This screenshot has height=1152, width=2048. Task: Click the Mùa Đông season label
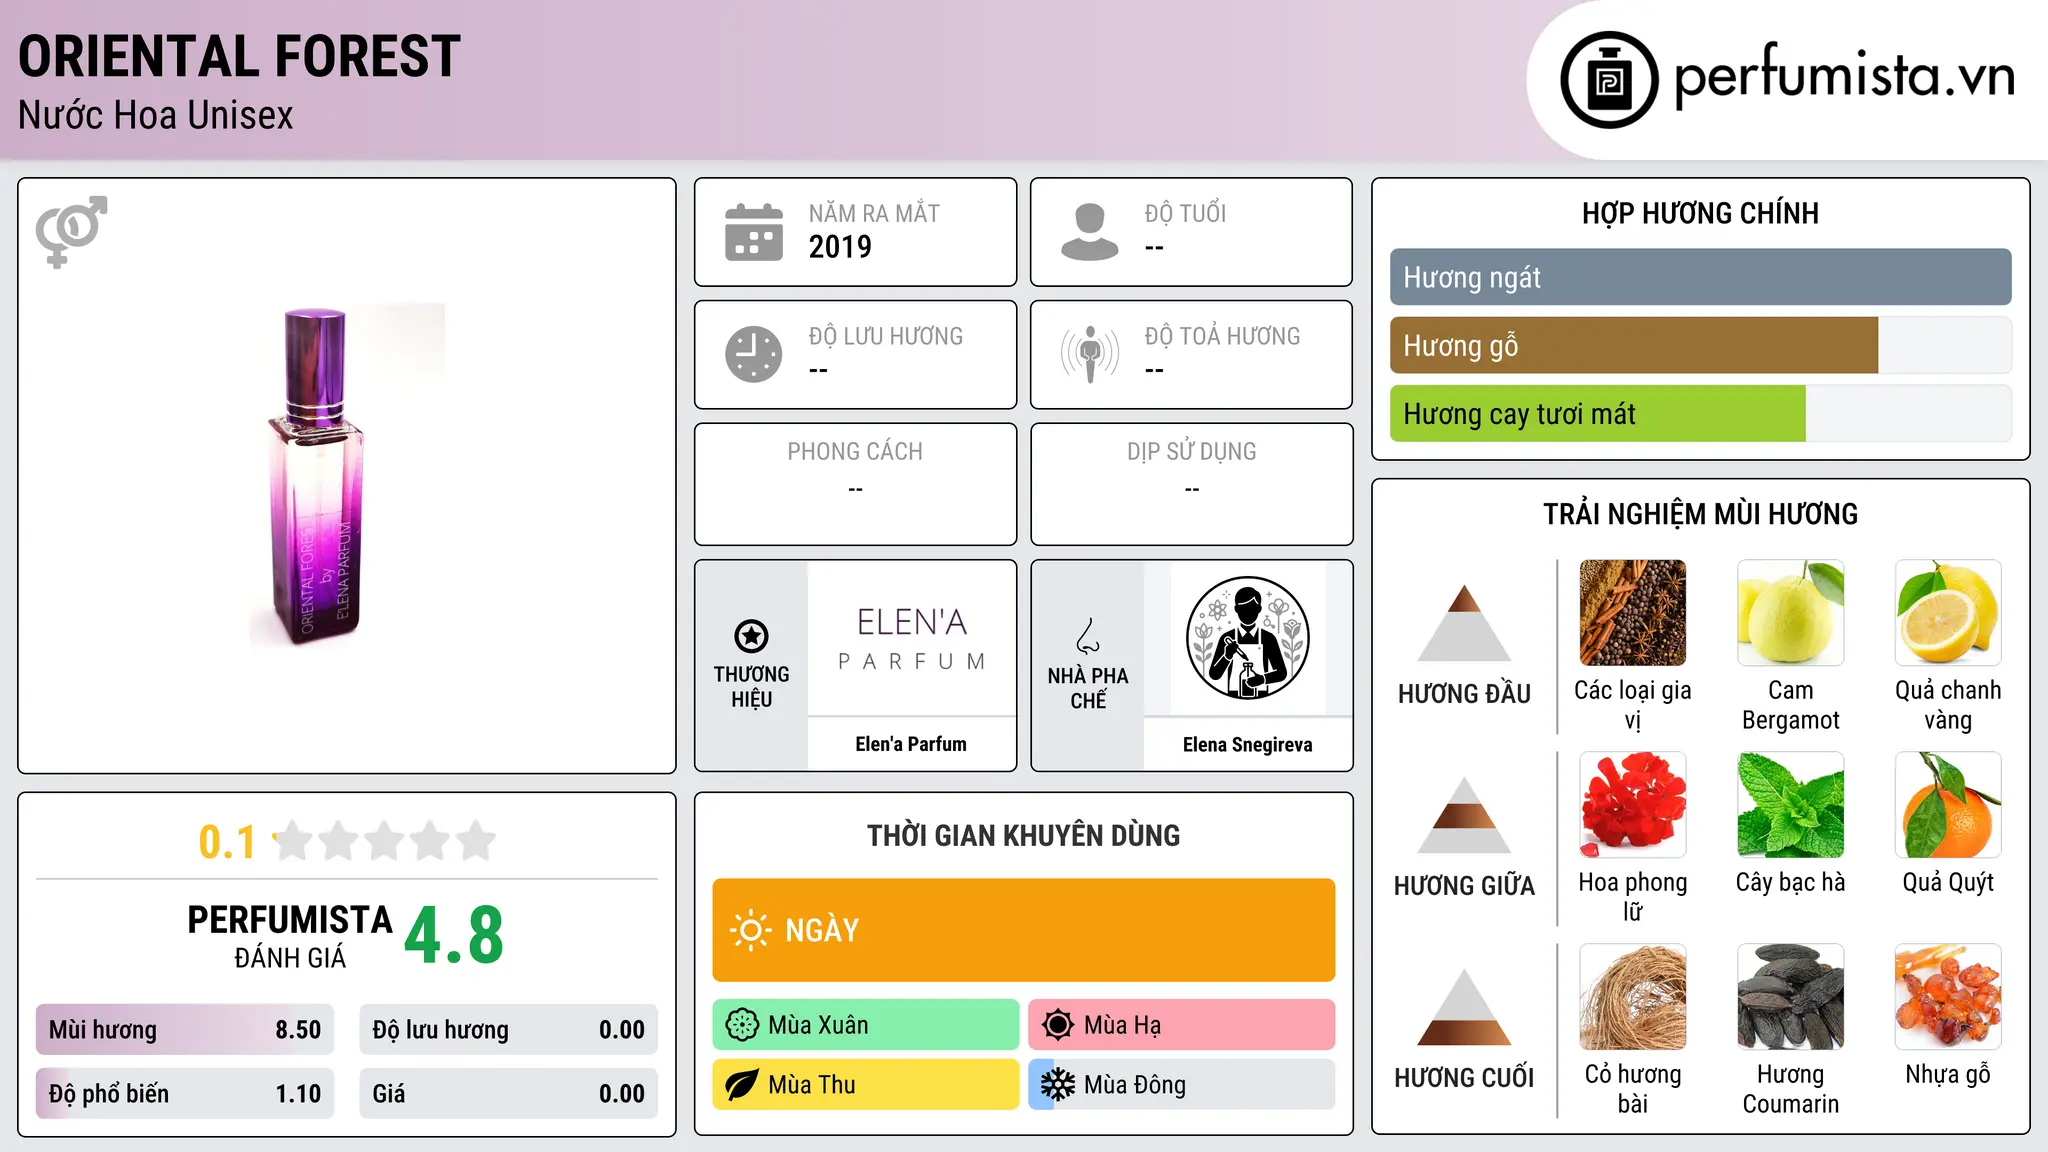pos(1135,1085)
